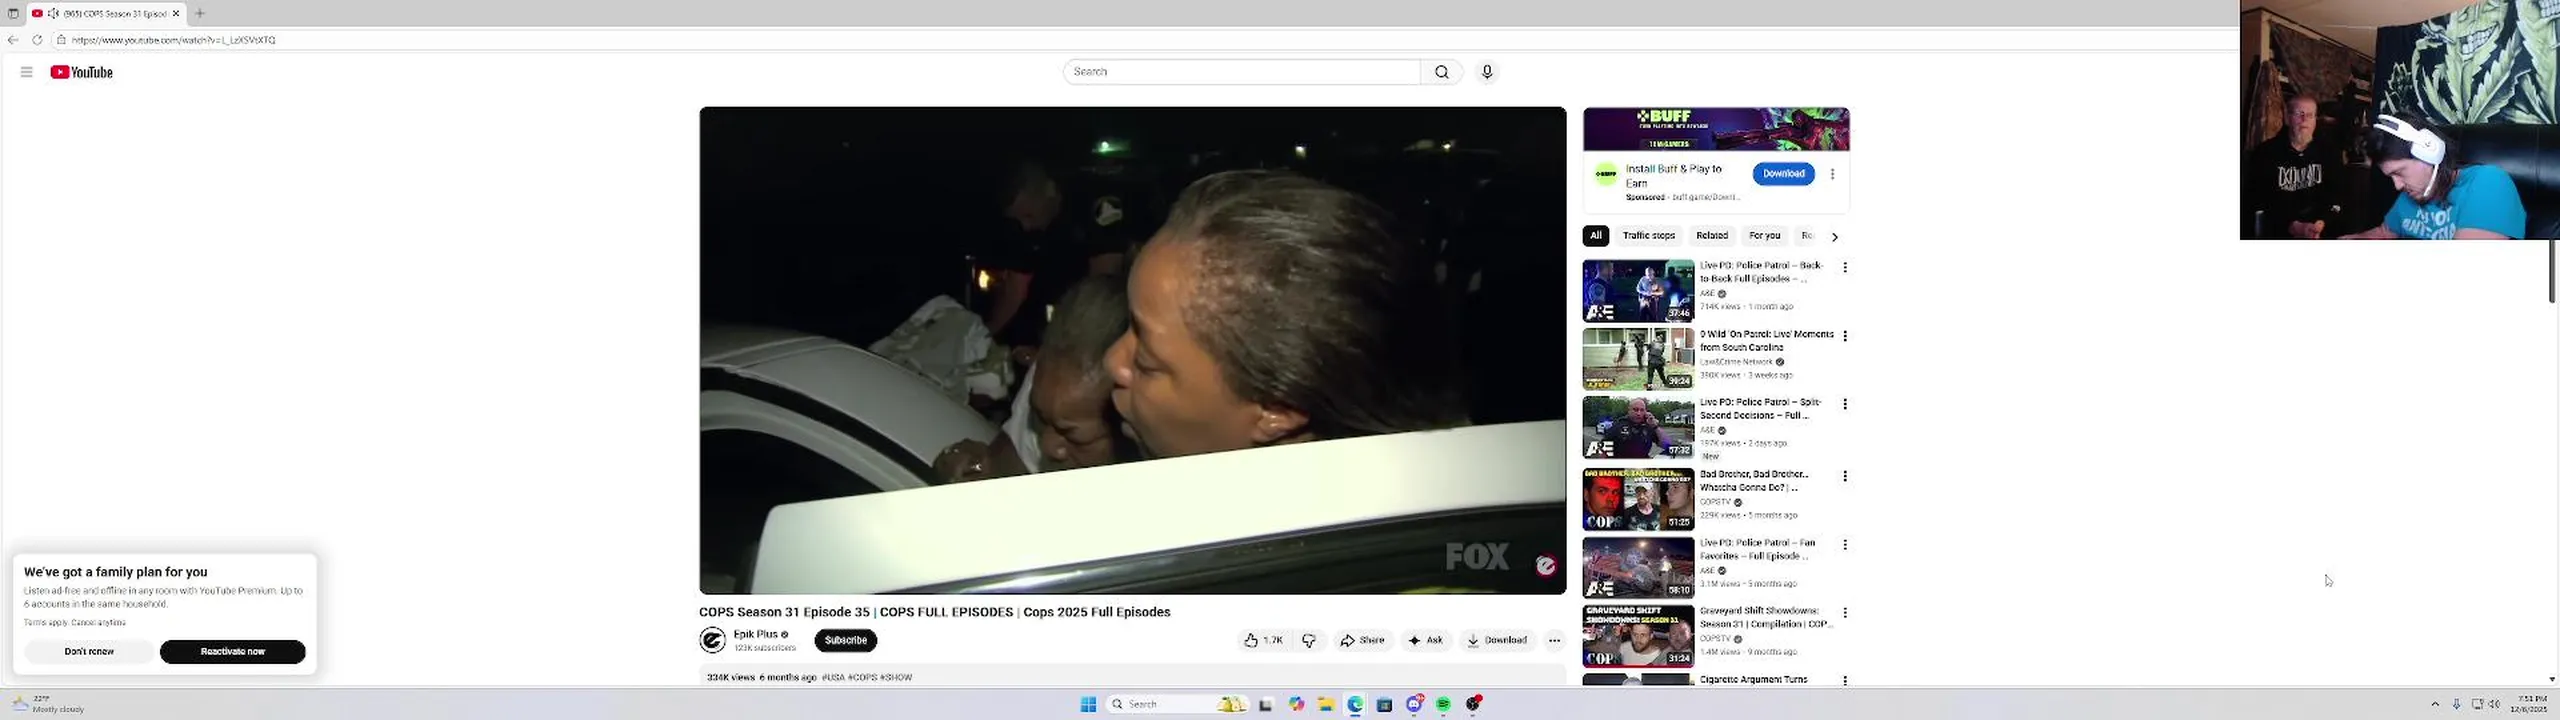Screen dimensions: 2560x720
Task: Open the weather widget on taskbar
Action: [49, 704]
